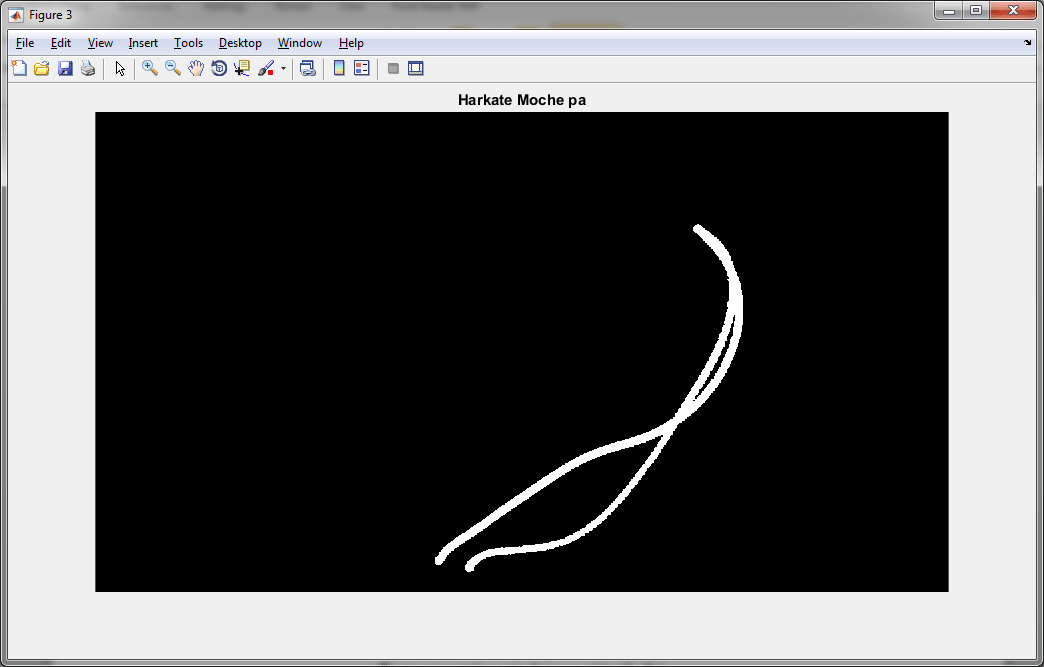Viewport: 1044px width, 667px height.
Task: Close the Figure 3 window
Action: click(x=1013, y=11)
